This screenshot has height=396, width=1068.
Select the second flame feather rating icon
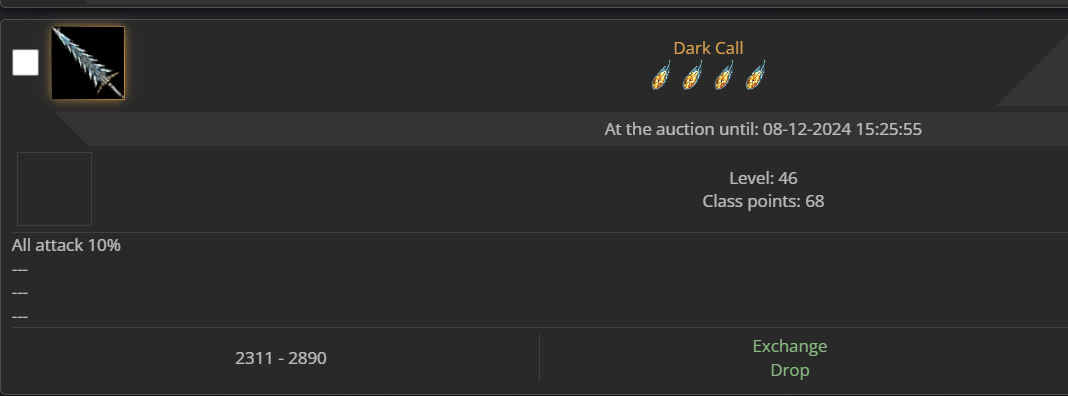[x=692, y=76]
